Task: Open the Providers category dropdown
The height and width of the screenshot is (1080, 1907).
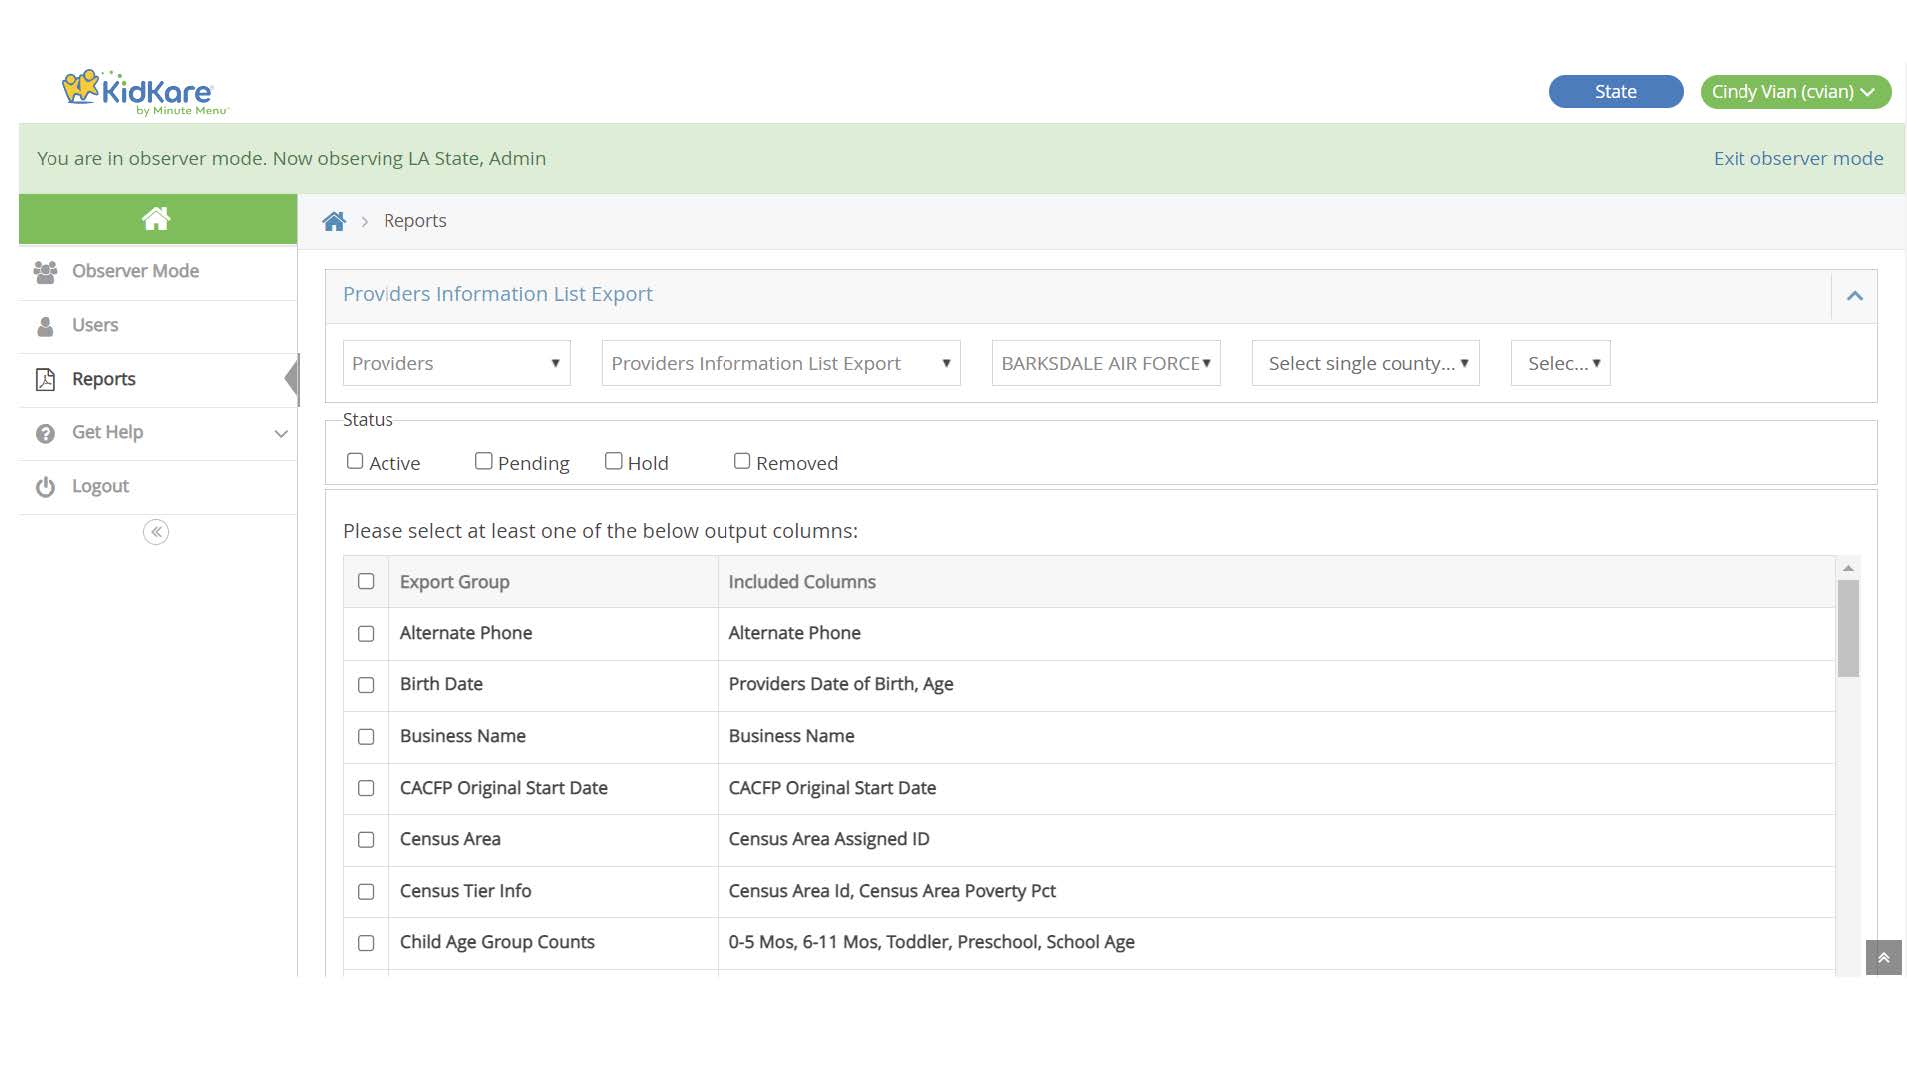Action: 456,363
